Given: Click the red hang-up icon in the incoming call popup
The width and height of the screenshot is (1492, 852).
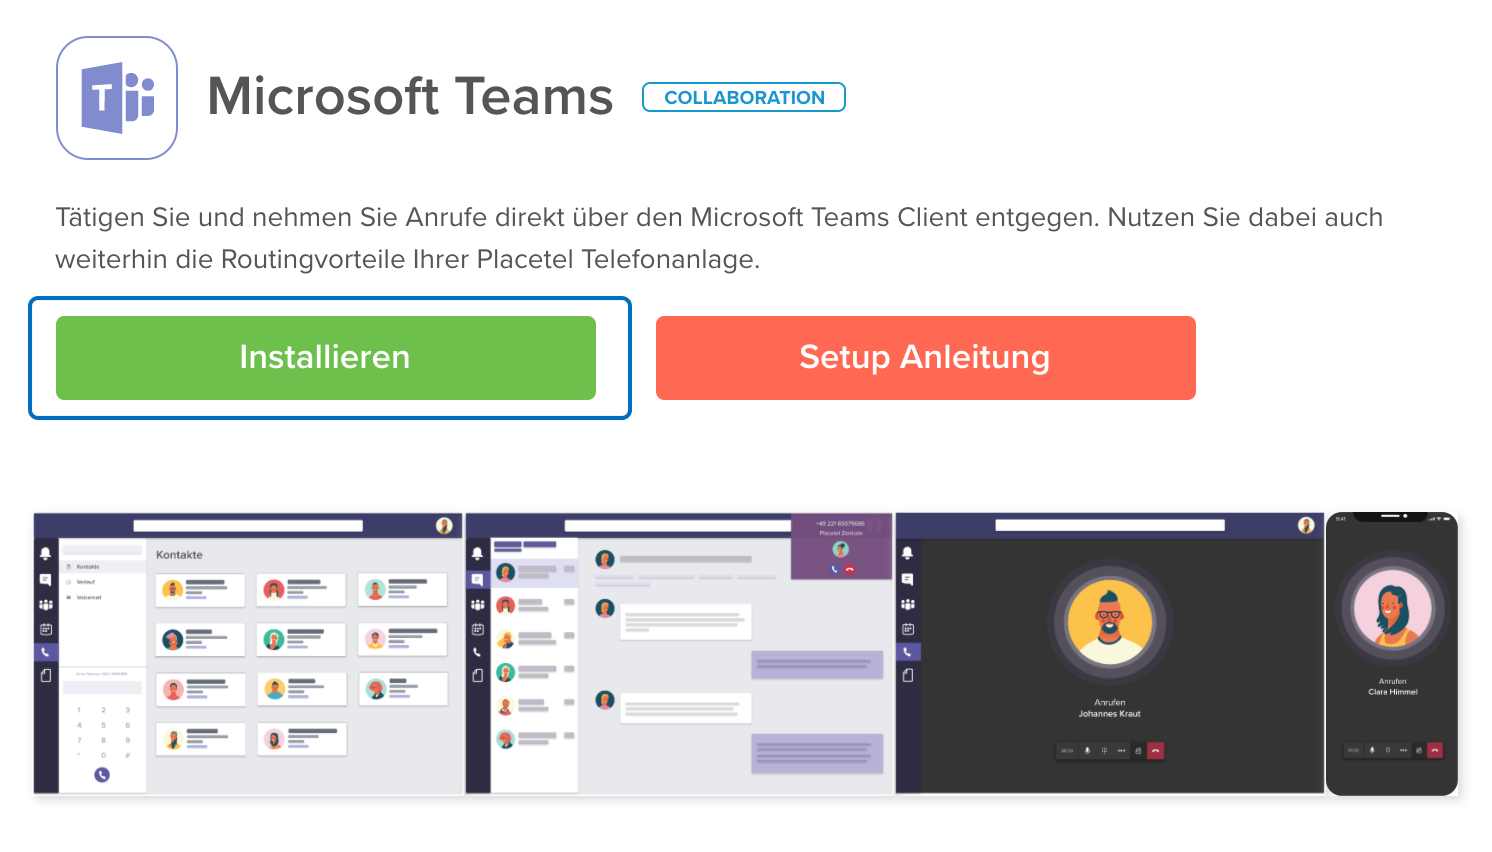Looking at the screenshot, I should (x=850, y=569).
